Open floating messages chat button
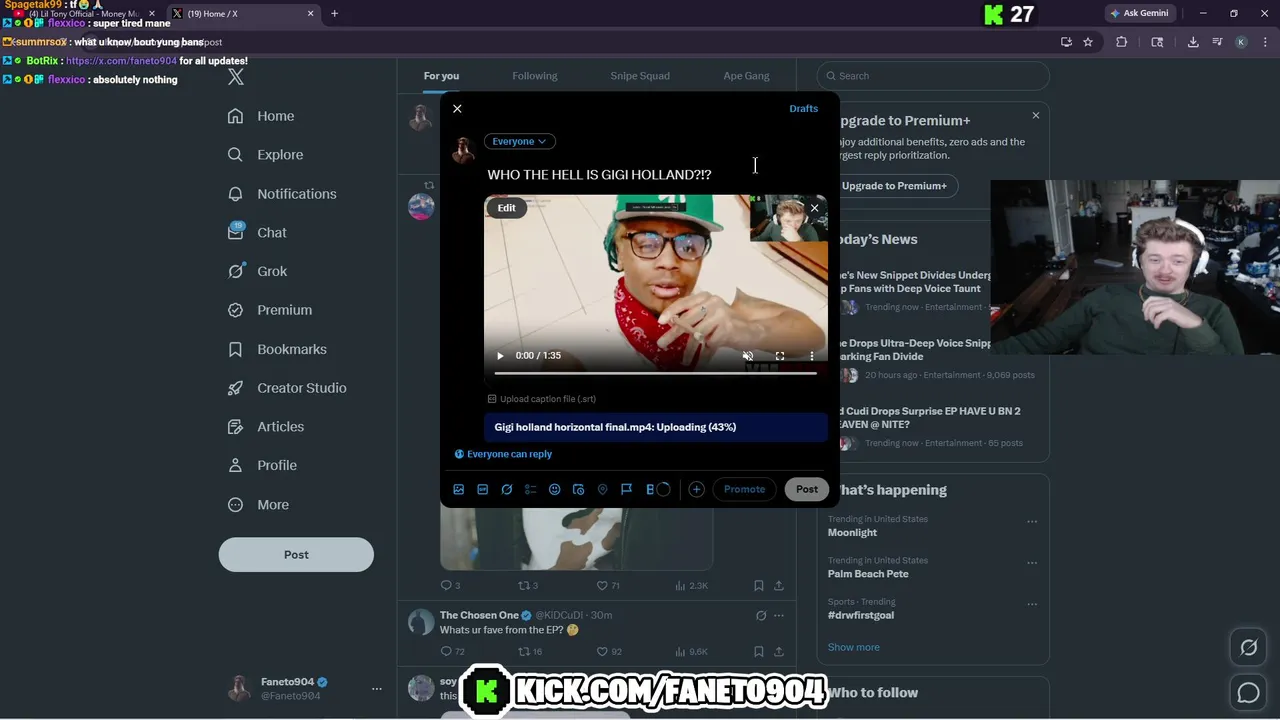 click(x=1249, y=692)
